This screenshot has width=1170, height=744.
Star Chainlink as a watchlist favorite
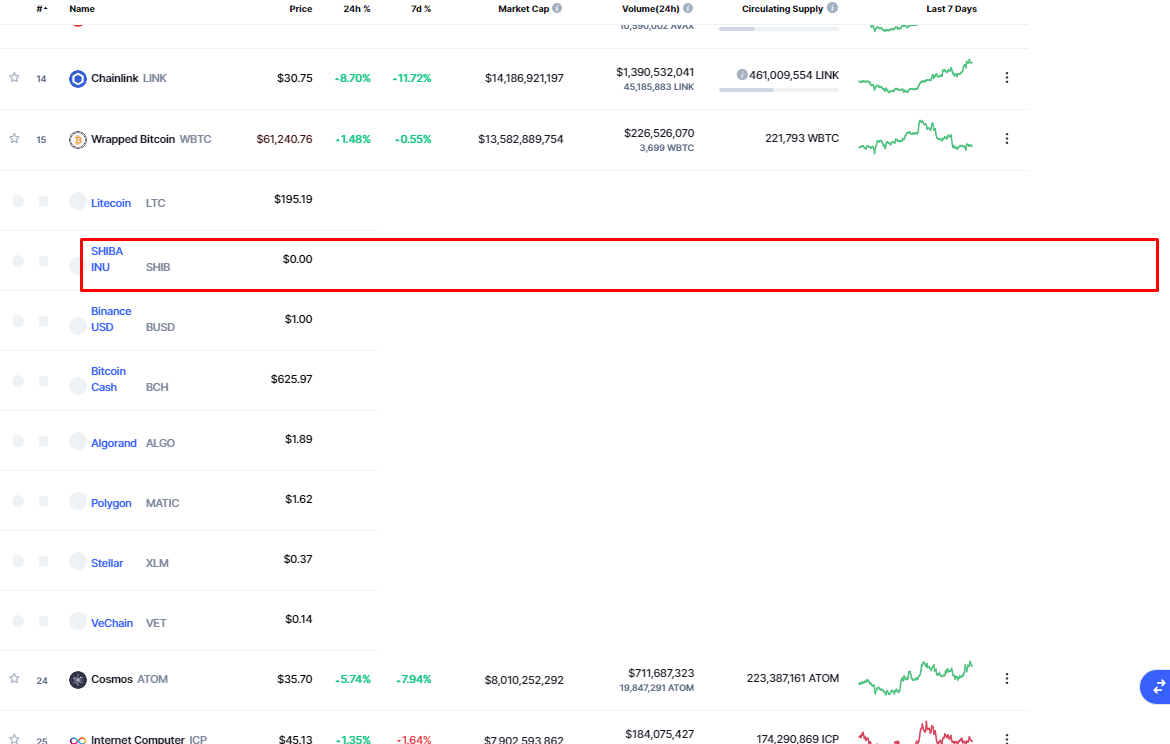(x=14, y=78)
